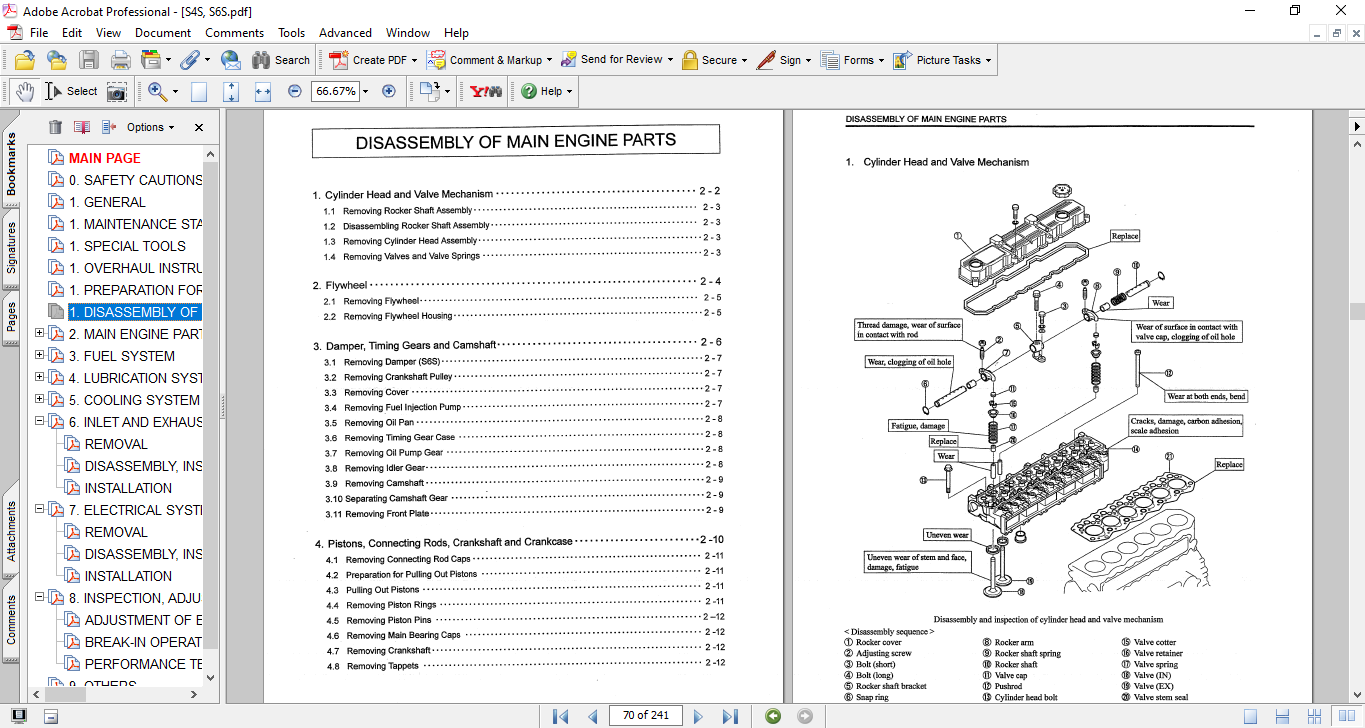This screenshot has width=1365, height=728.
Task: Go to the last page
Action: 730,716
